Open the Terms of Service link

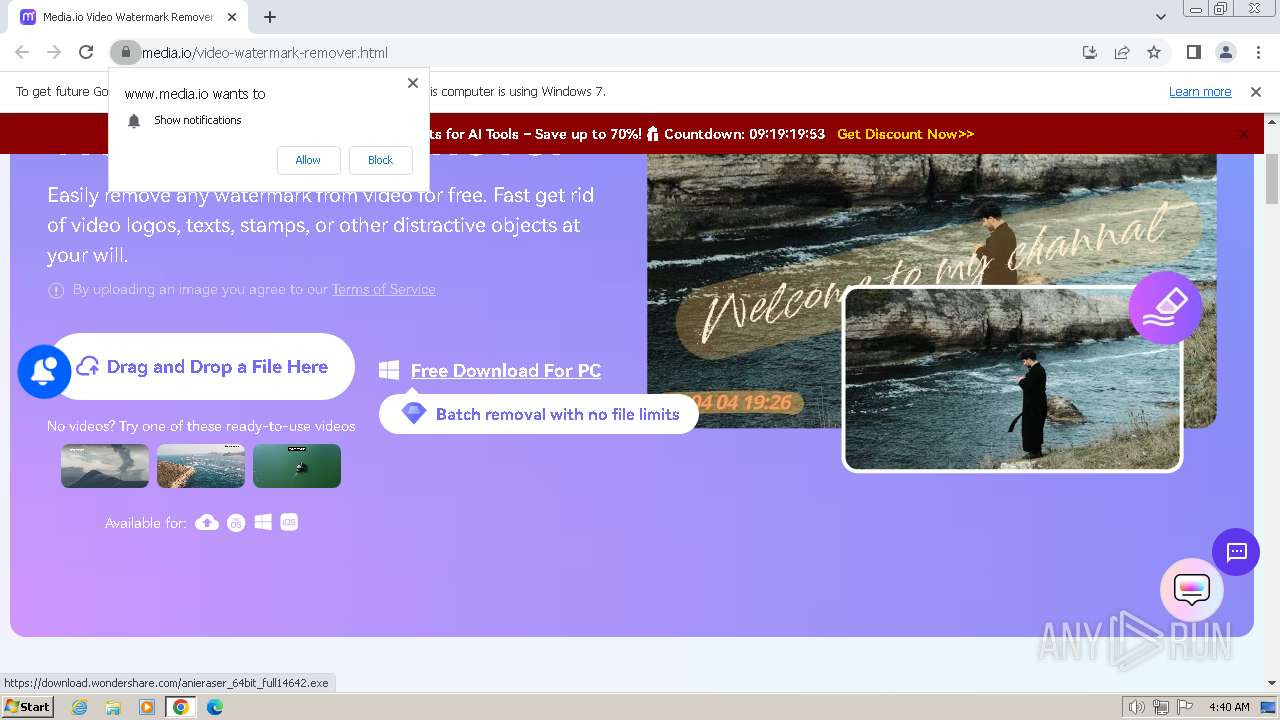point(383,289)
